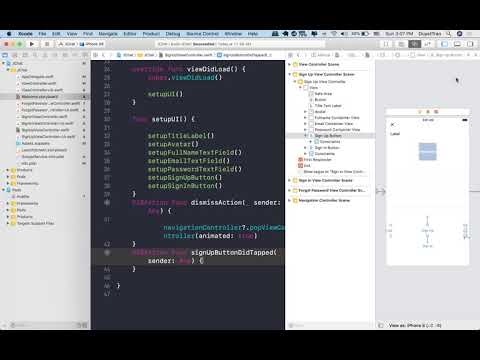
Task: Expand the Sign In View Controller Scene
Action: 290,180
